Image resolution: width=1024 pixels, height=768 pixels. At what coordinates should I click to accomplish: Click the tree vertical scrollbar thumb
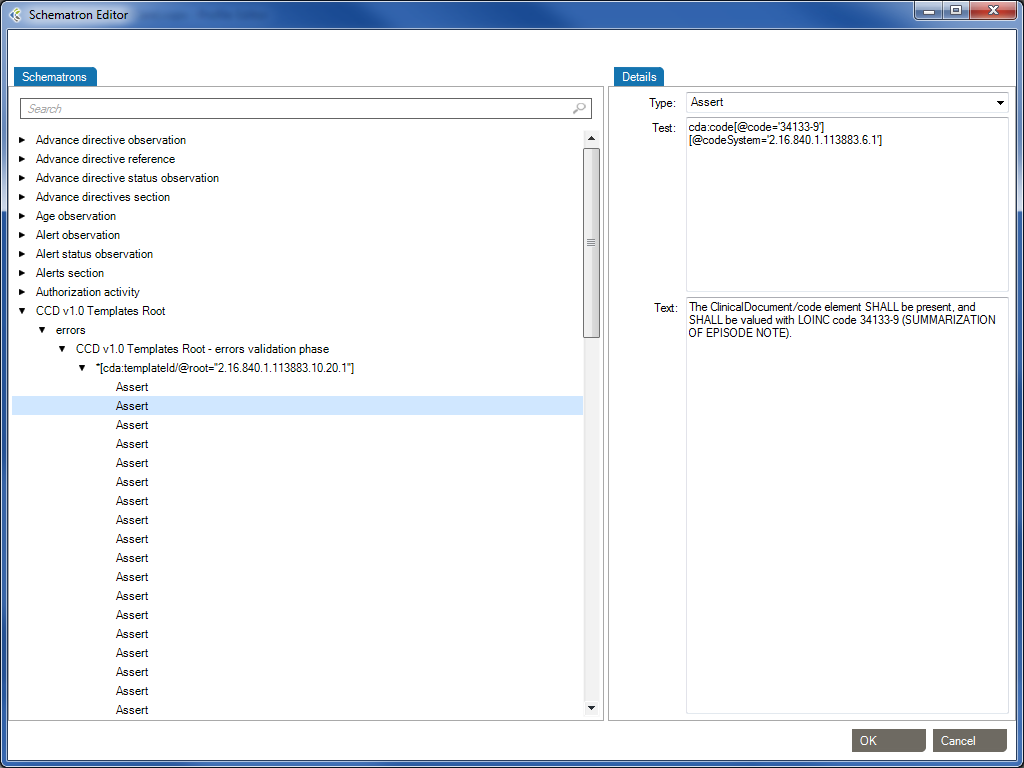(x=592, y=242)
